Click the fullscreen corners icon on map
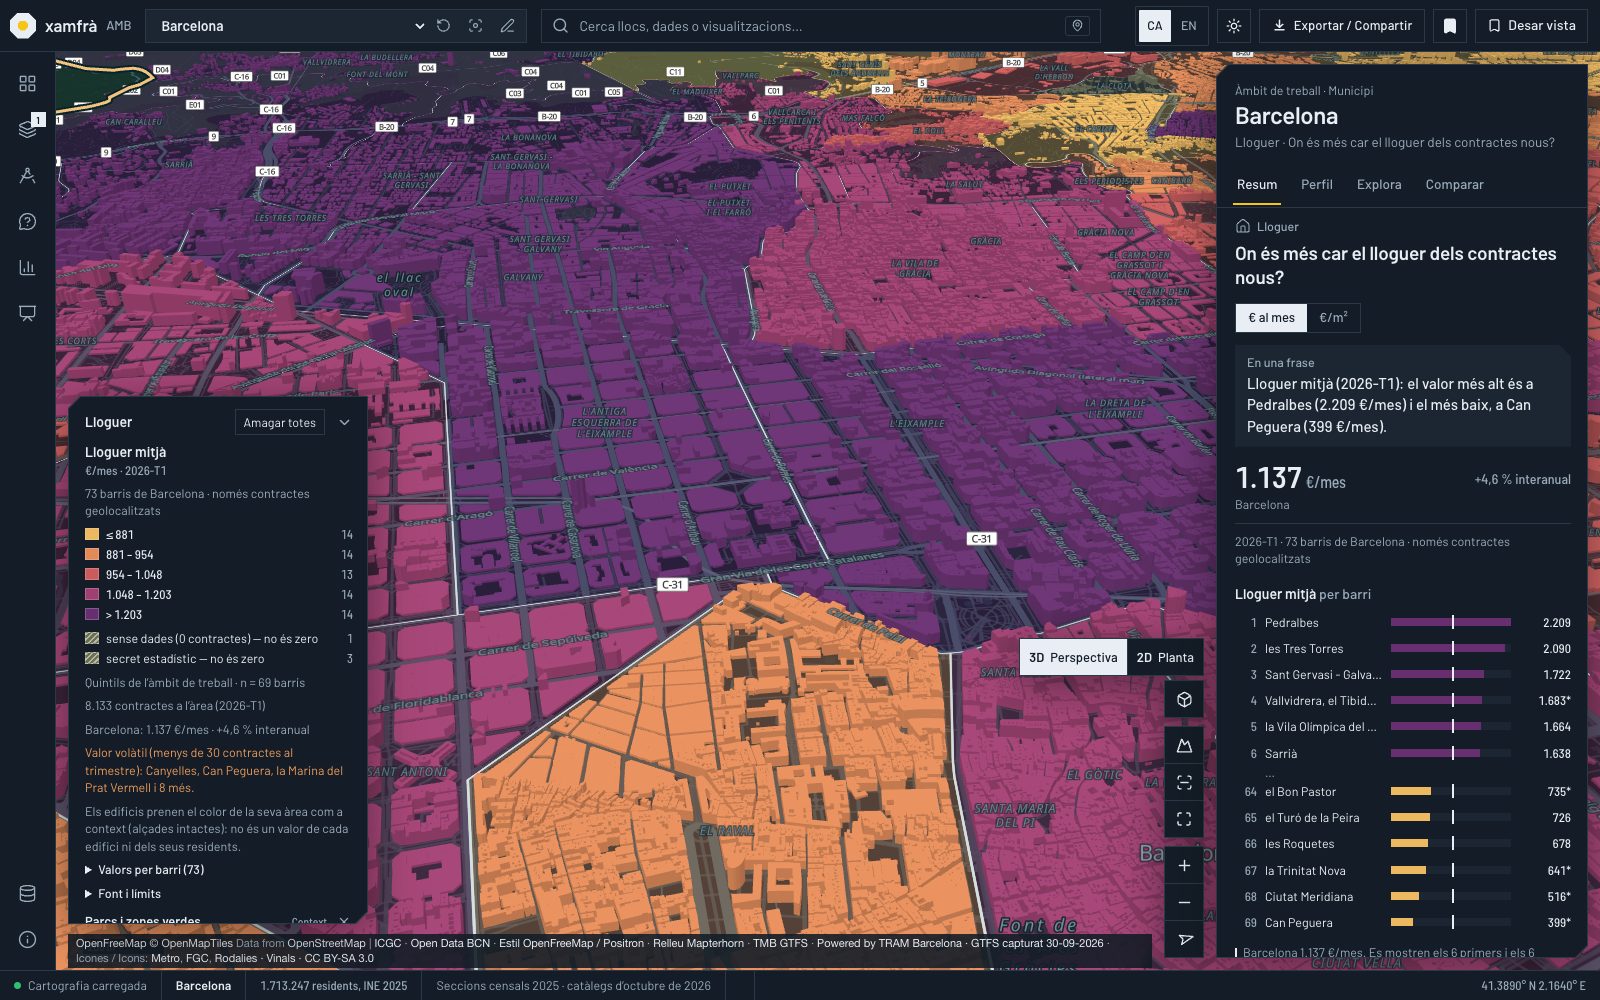Screen dimensions: 1600x1000 [x=1184, y=819]
